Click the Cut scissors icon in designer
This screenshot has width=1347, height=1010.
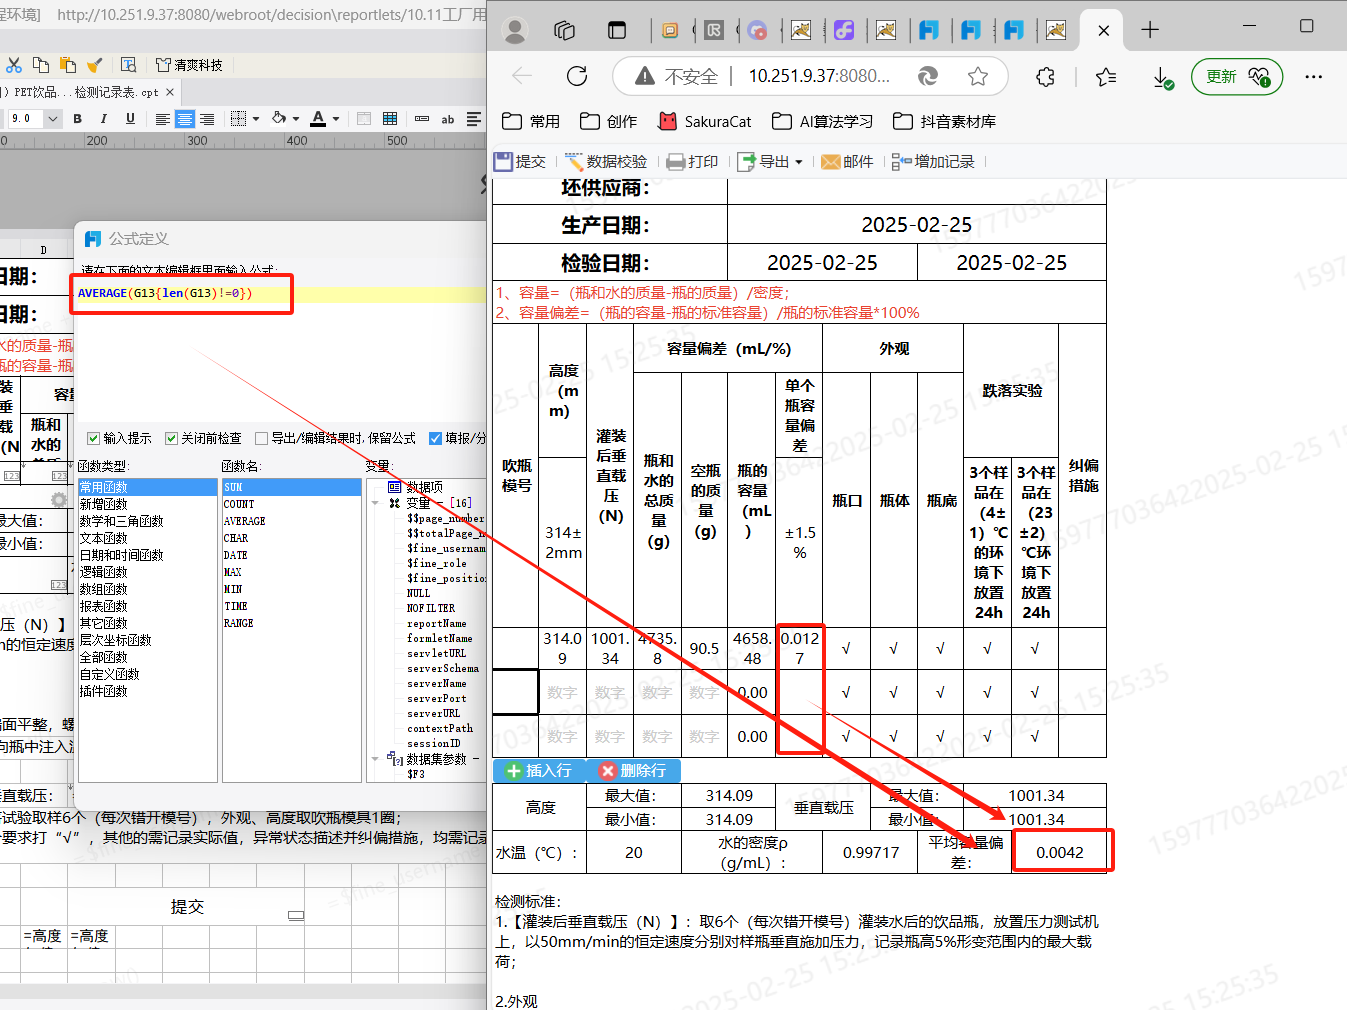coord(14,65)
